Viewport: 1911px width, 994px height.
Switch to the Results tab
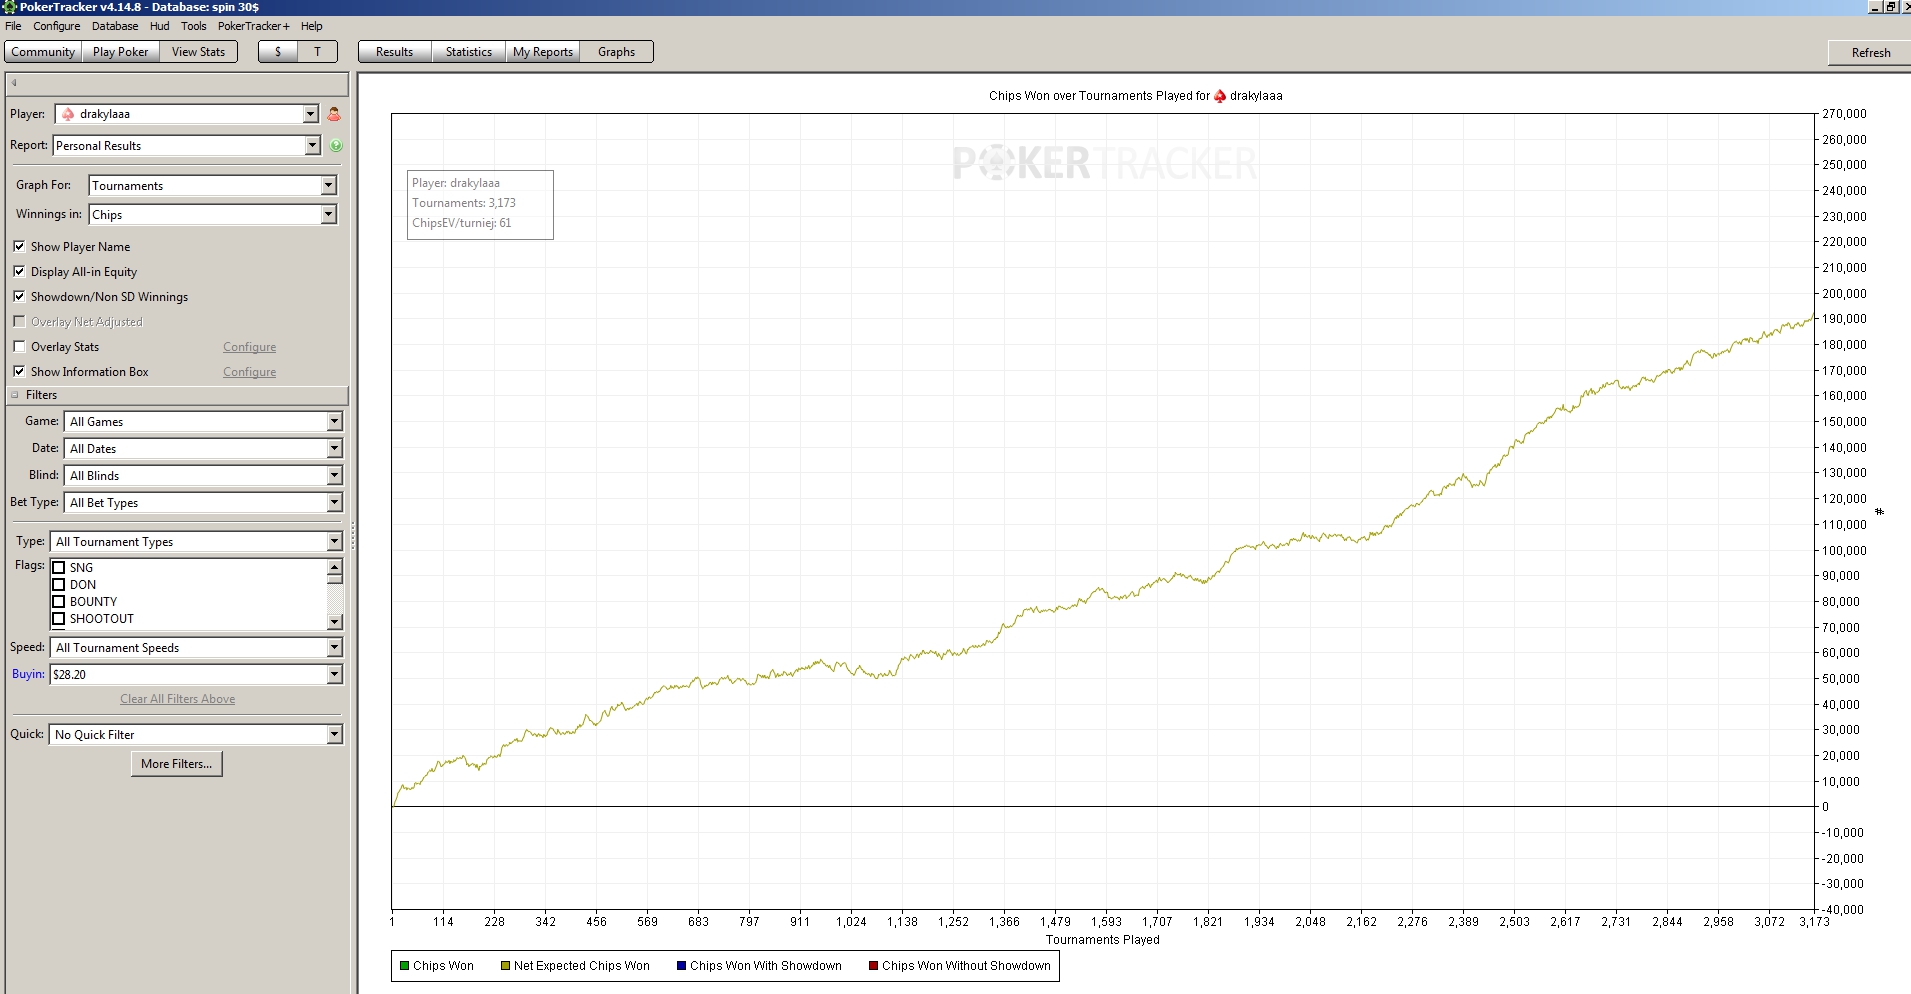coord(395,52)
